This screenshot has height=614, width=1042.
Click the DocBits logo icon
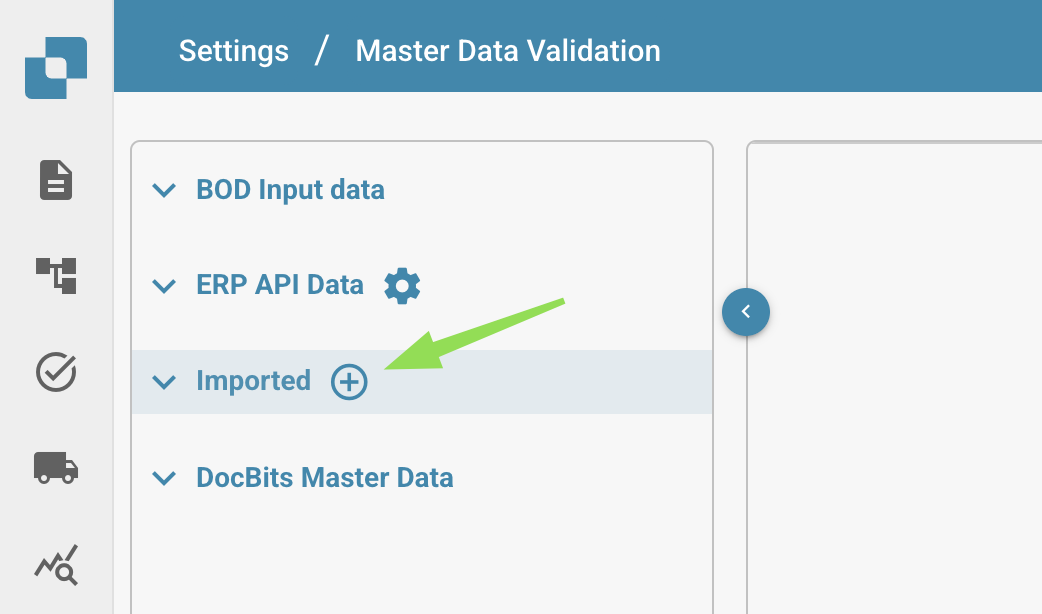coord(56,67)
